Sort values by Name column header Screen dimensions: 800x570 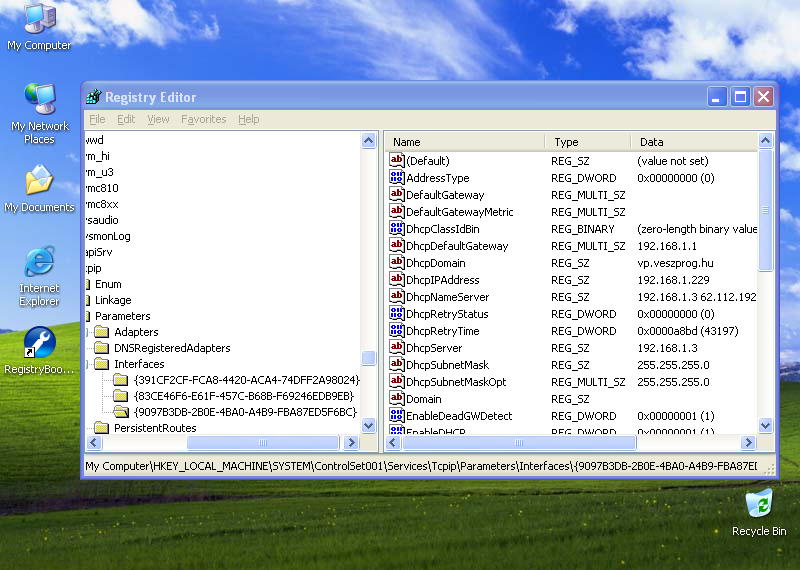(x=465, y=141)
